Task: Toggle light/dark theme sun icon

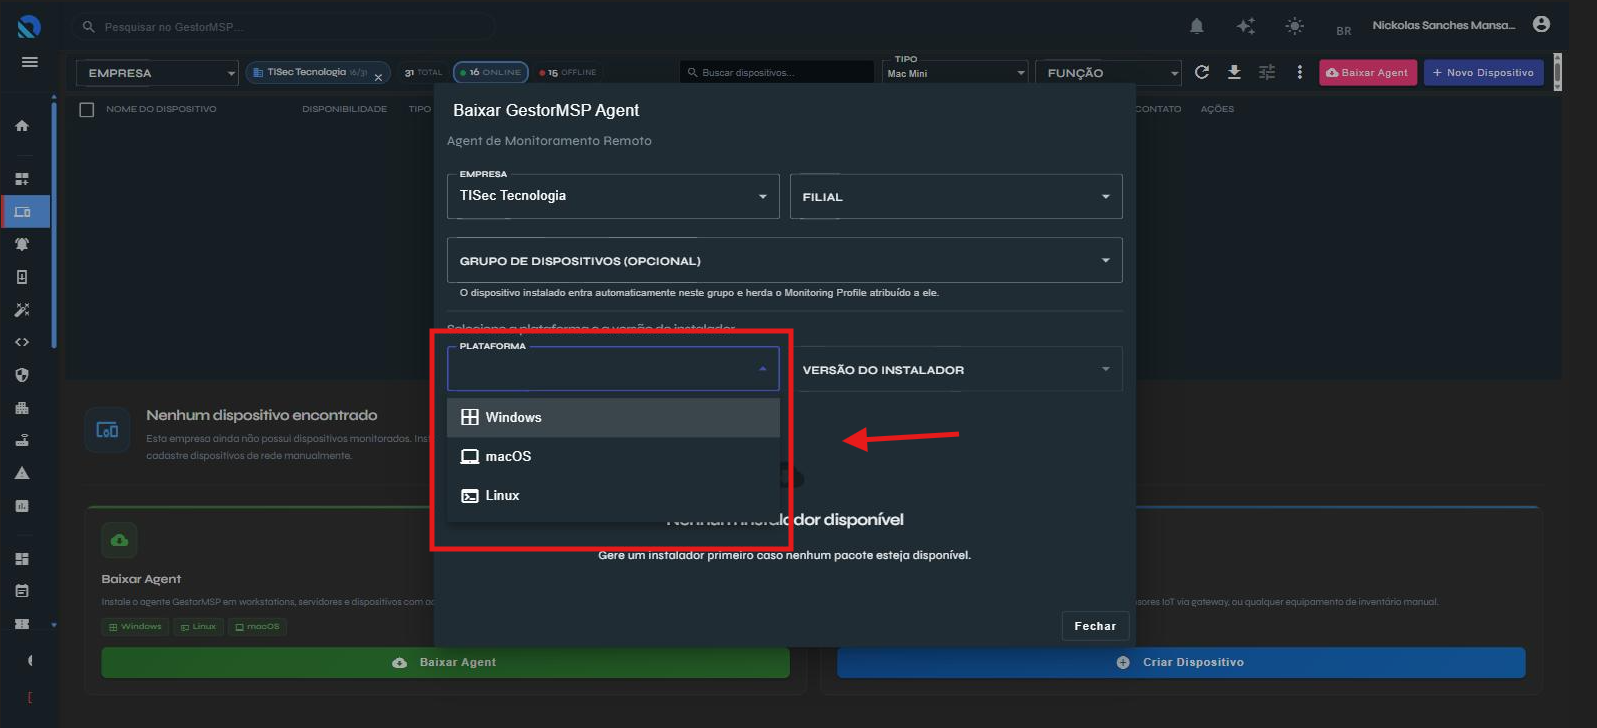Action: point(1295,26)
